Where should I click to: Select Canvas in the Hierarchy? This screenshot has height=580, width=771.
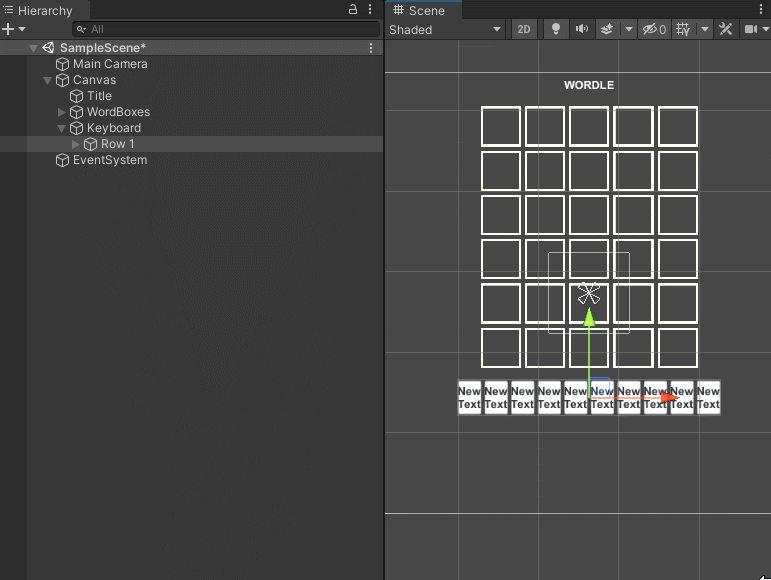pyautogui.click(x=94, y=80)
